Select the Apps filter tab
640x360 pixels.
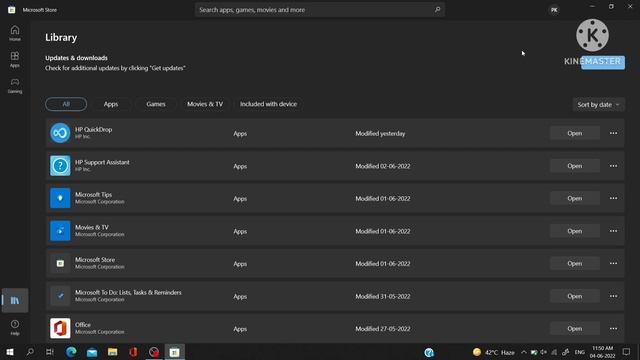(x=111, y=104)
